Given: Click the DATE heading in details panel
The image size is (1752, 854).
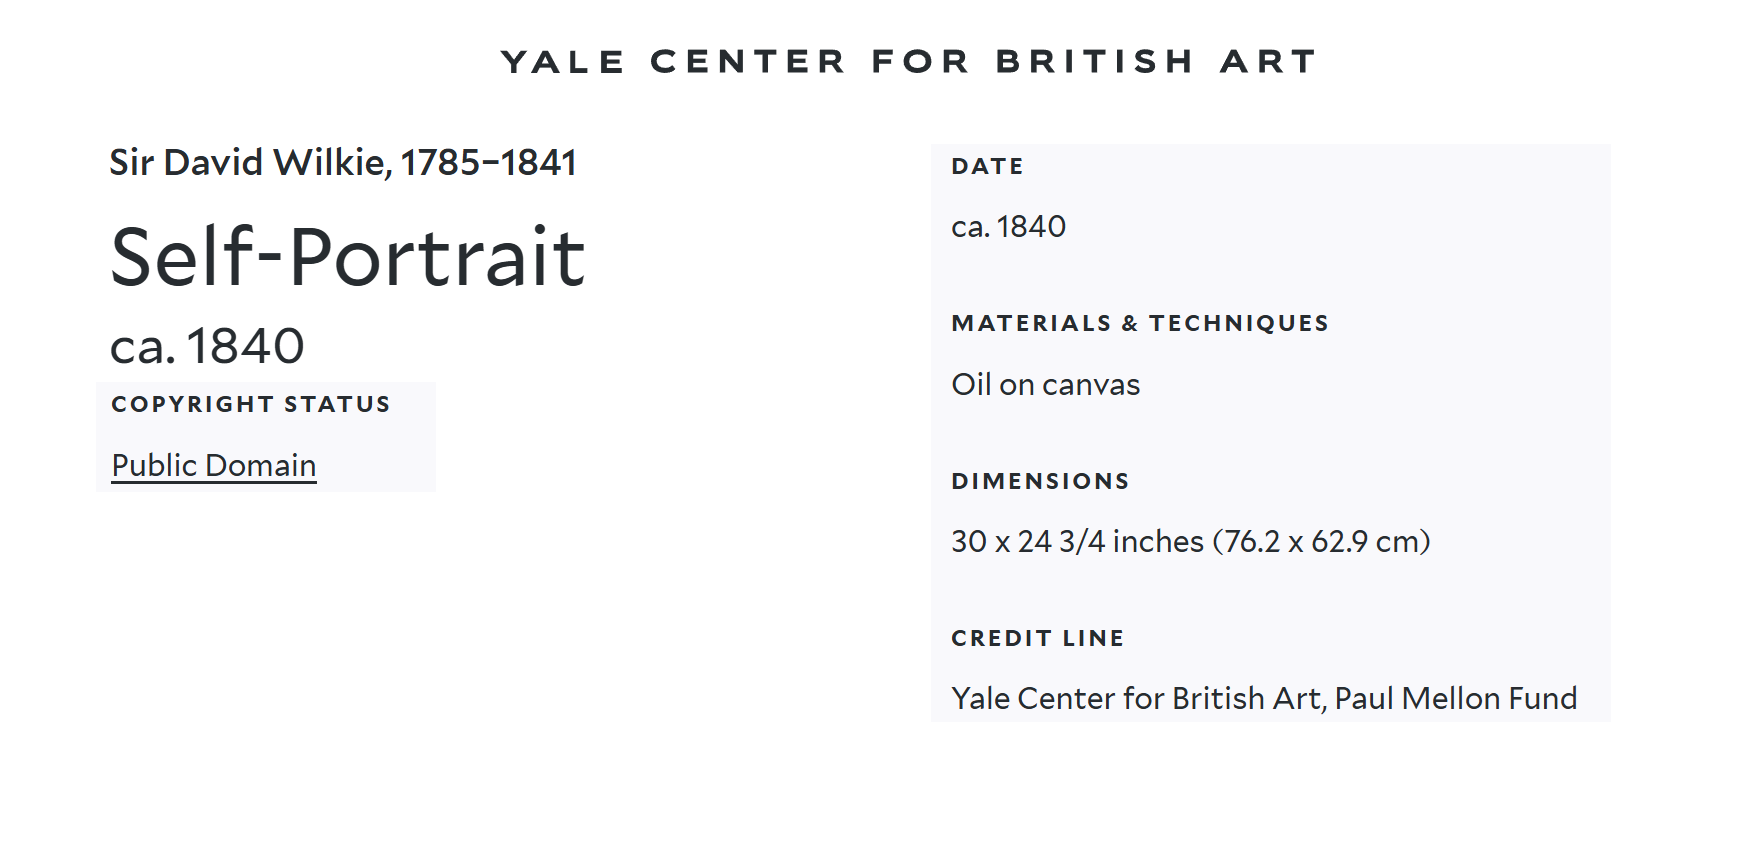Looking at the screenshot, I should click(x=988, y=166).
